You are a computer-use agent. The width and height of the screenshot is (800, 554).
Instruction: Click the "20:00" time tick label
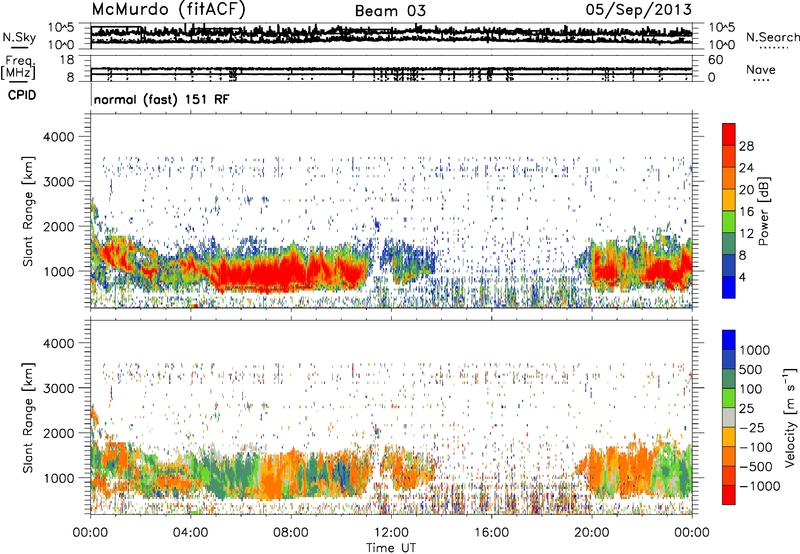(x=592, y=533)
